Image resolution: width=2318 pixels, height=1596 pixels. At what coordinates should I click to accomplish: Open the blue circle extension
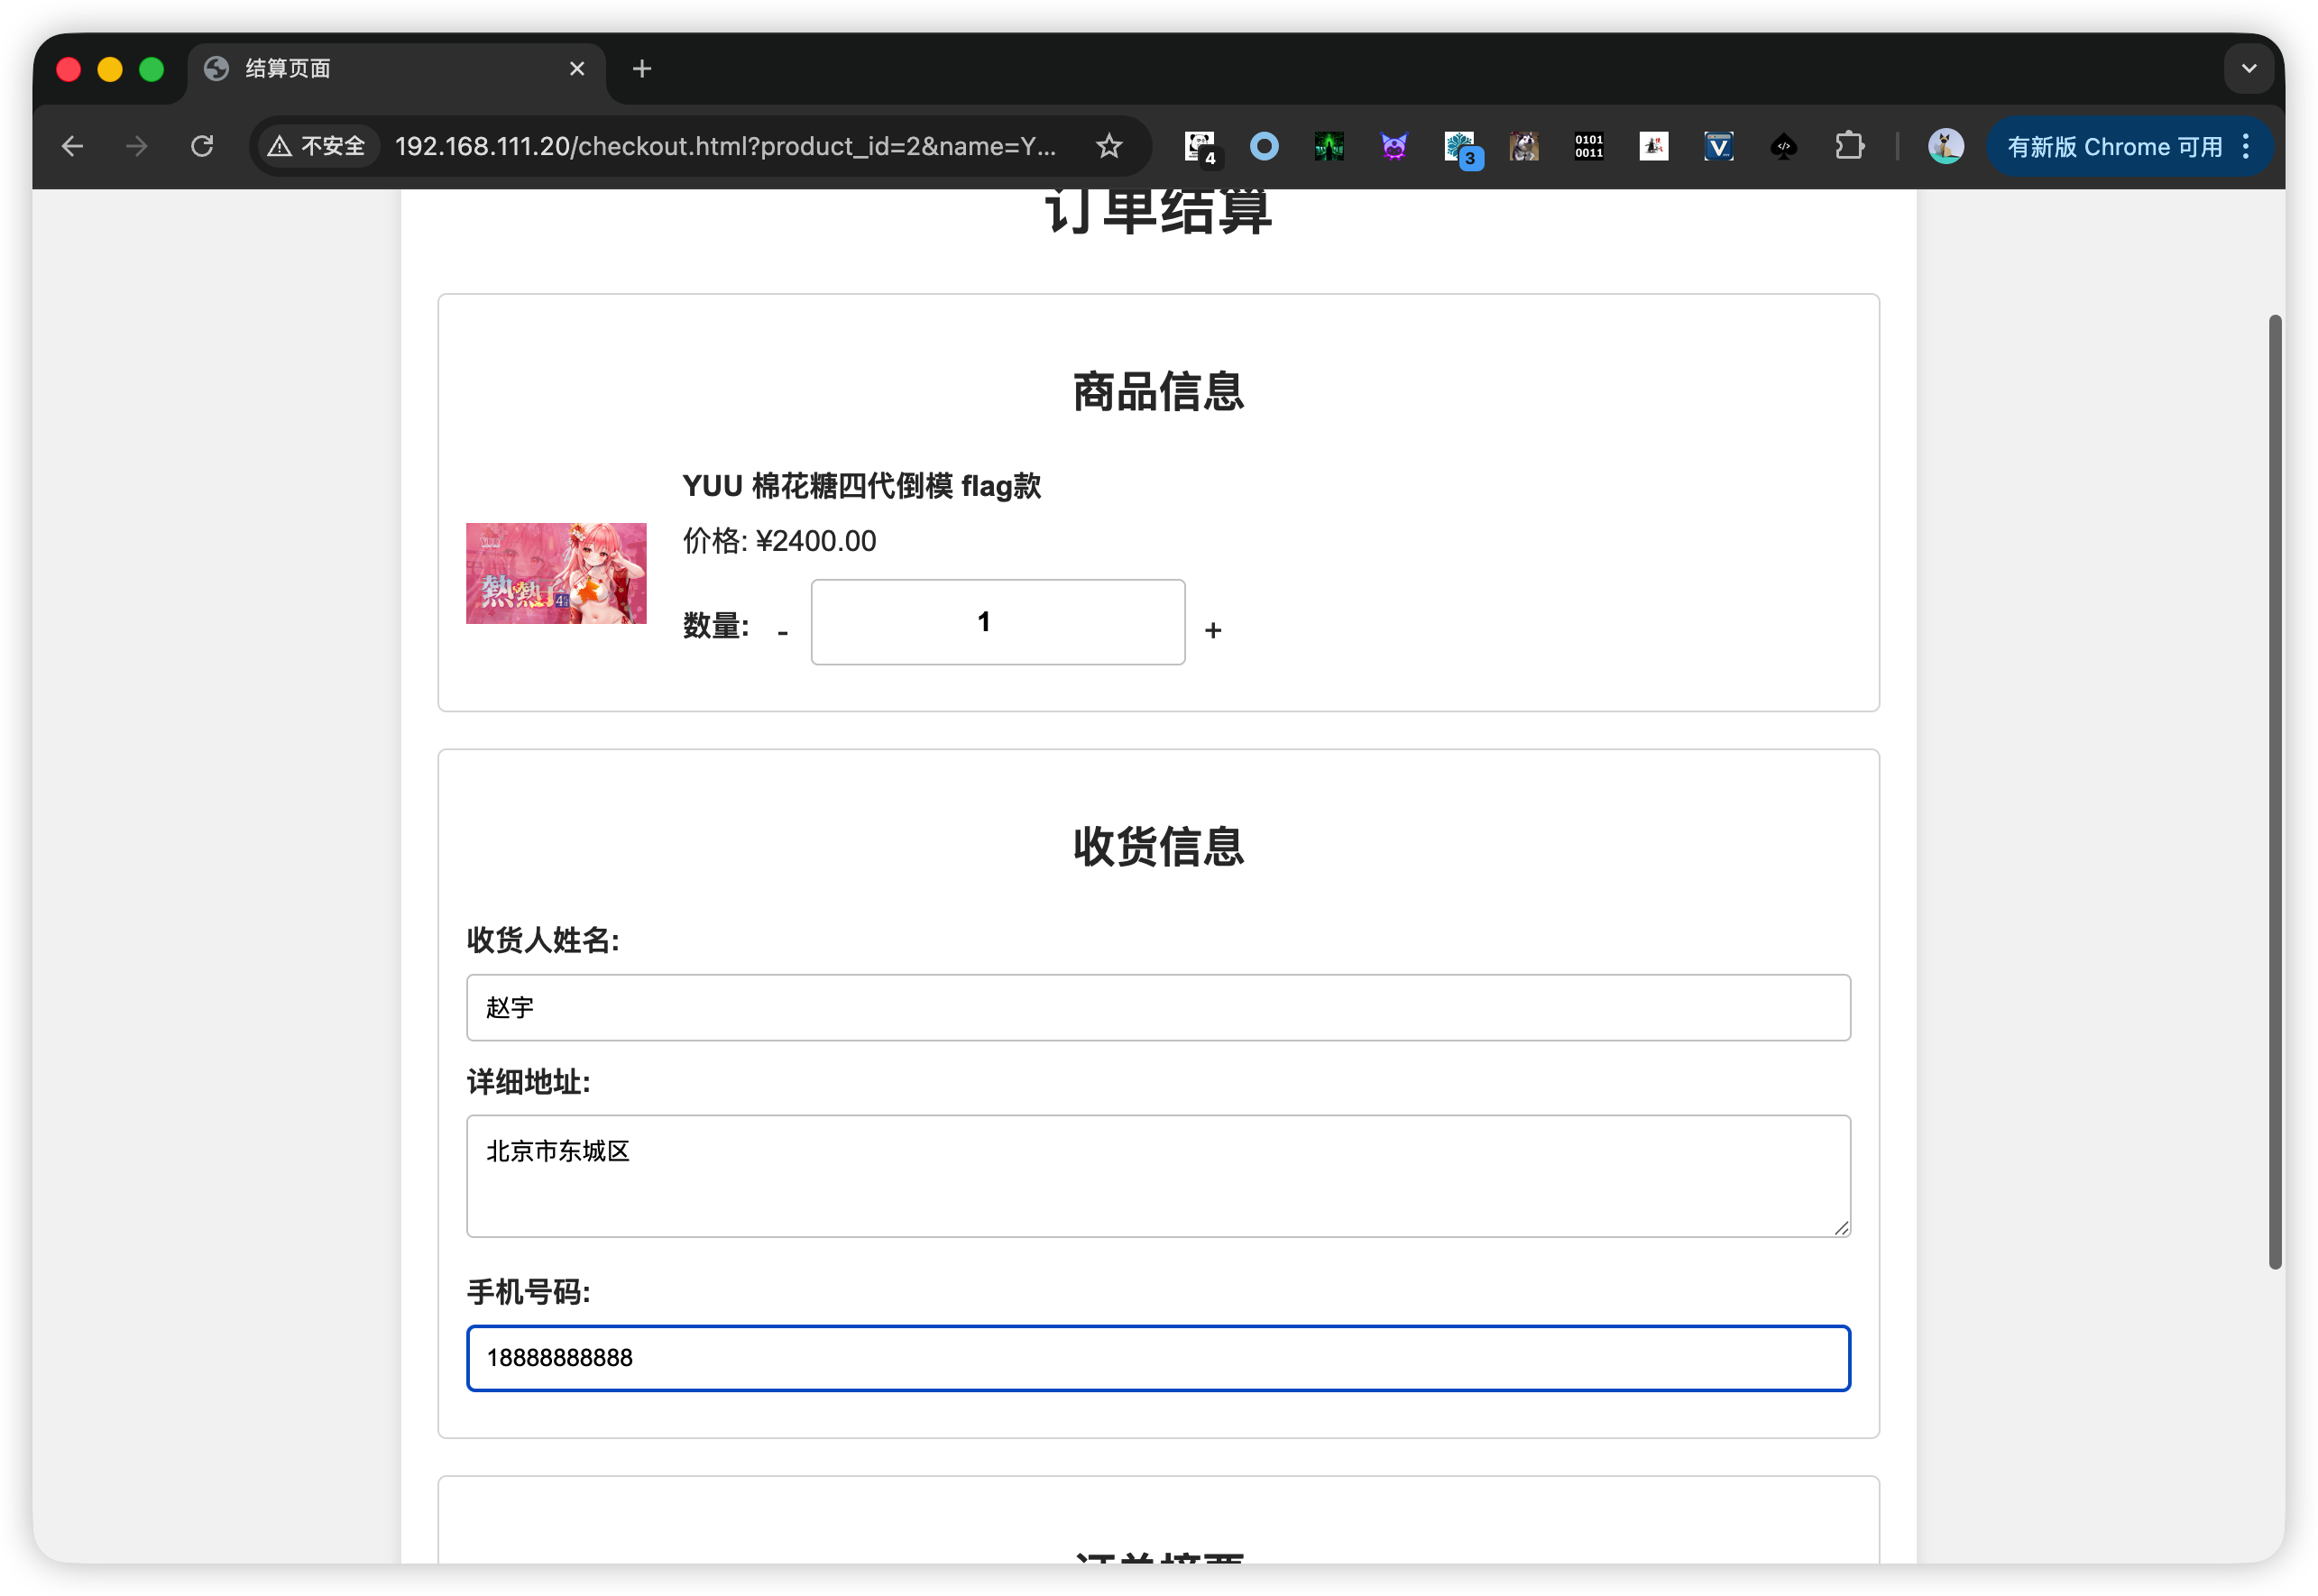pos(1264,146)
